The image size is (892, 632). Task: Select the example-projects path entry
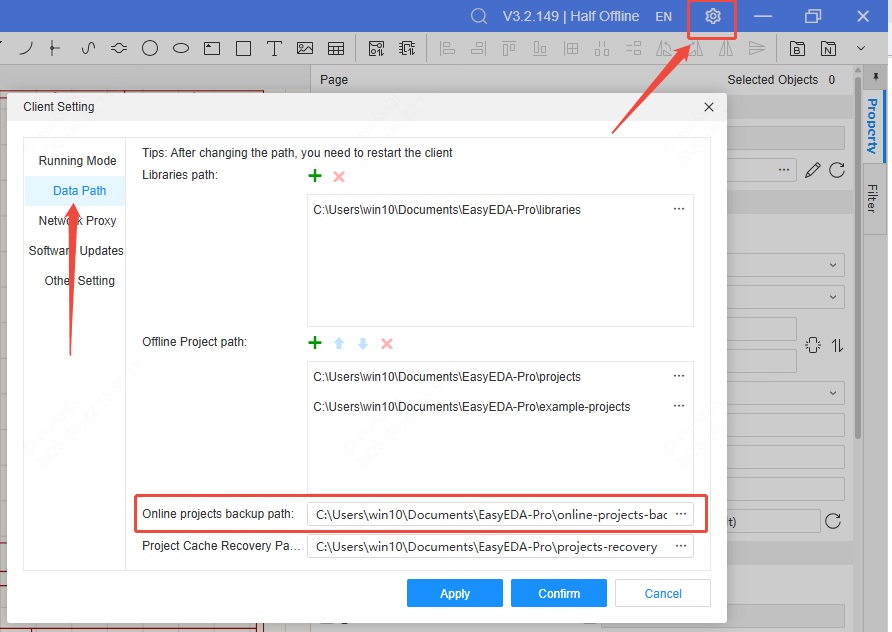click(x=472, y=407)
